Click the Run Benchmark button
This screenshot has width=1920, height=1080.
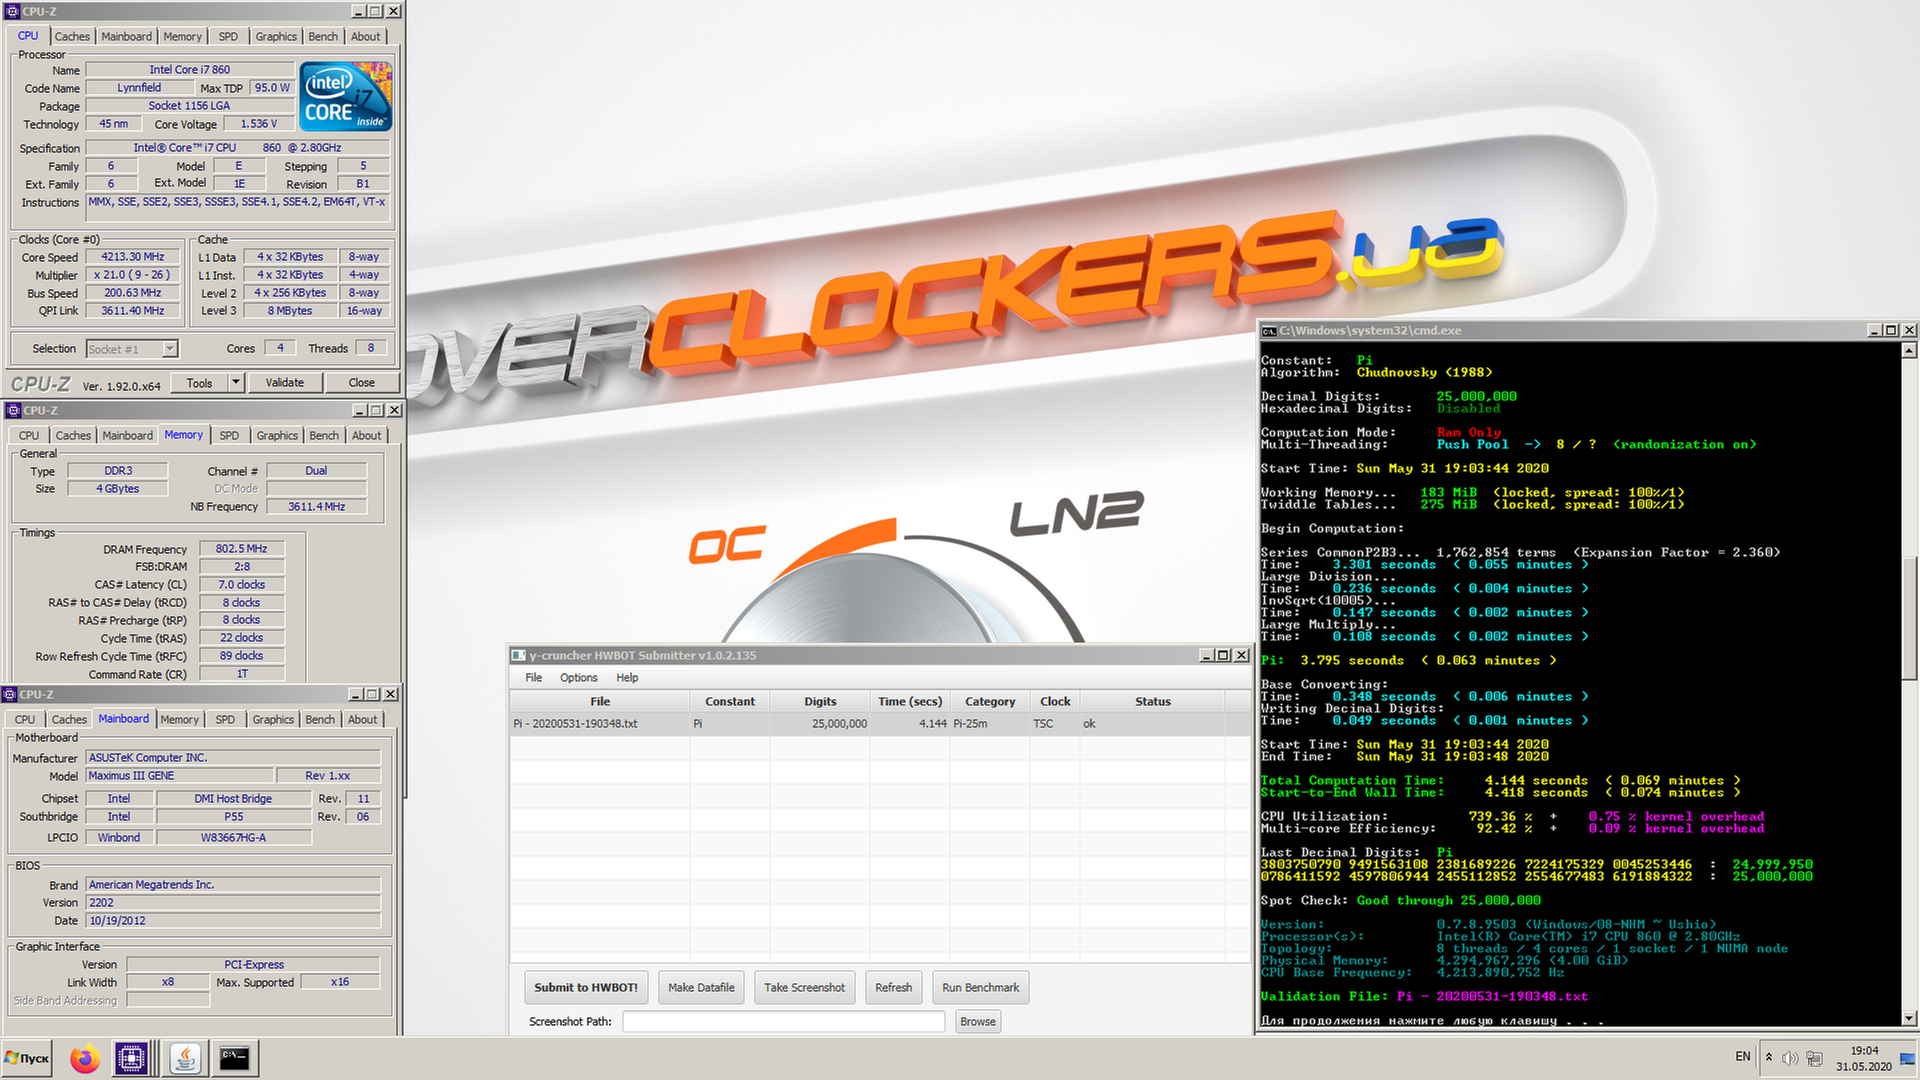(x=980, y=987)
